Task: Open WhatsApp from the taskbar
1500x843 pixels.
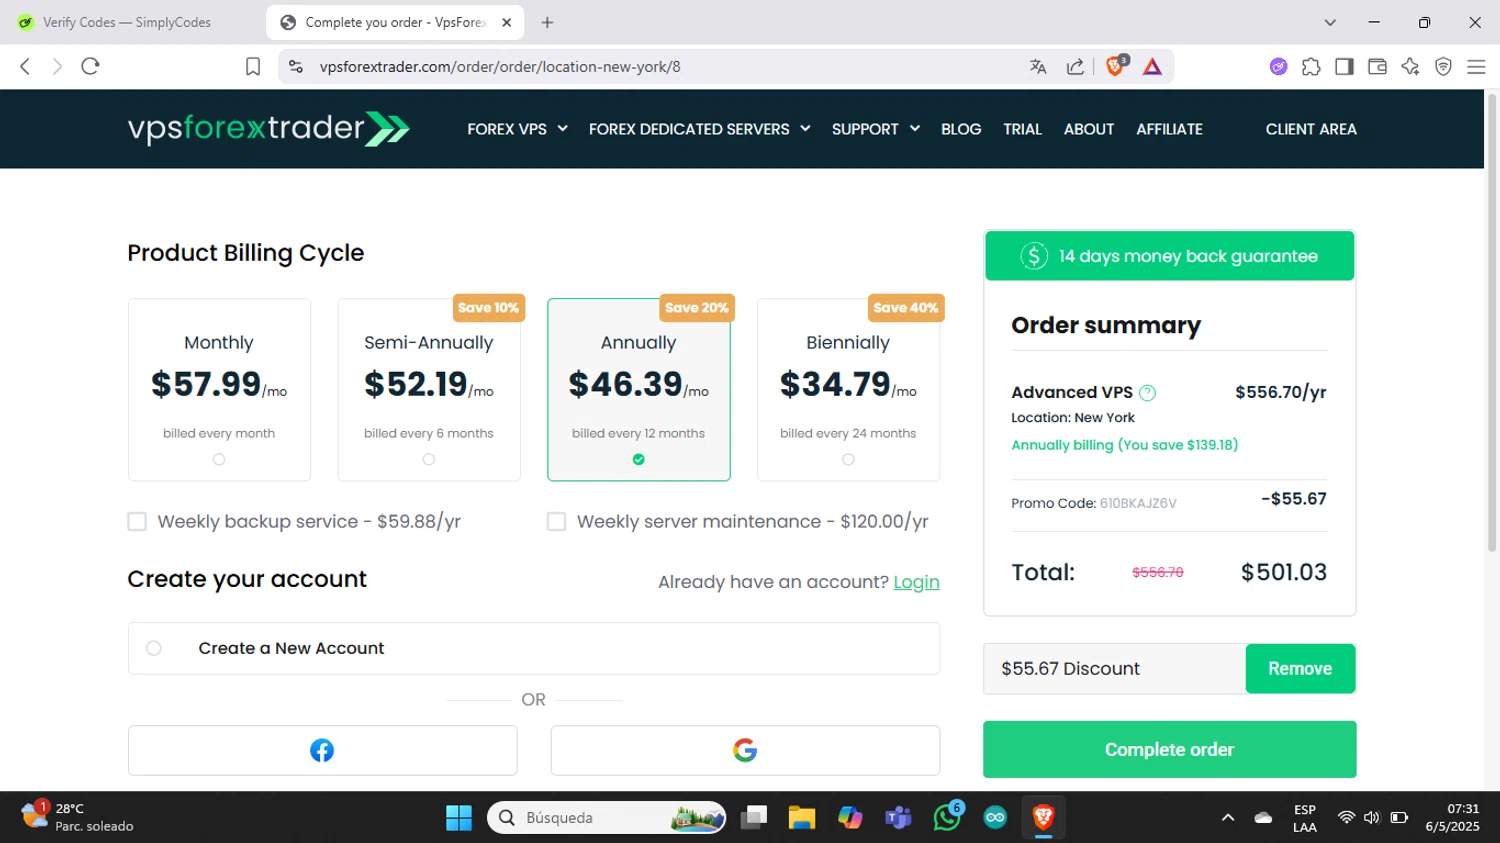Action: pyautogui.click(x=947, y=818)
